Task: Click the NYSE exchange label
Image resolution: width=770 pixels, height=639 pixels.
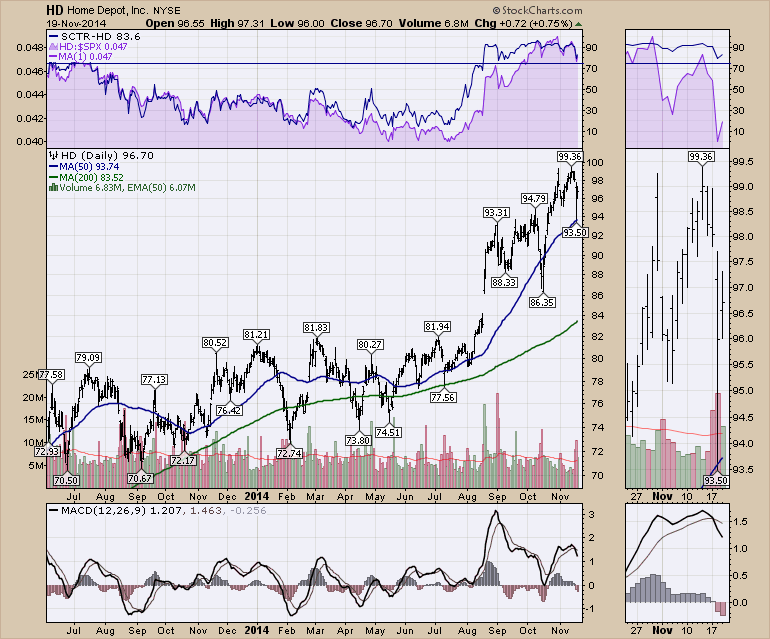Action: [167, 10]
